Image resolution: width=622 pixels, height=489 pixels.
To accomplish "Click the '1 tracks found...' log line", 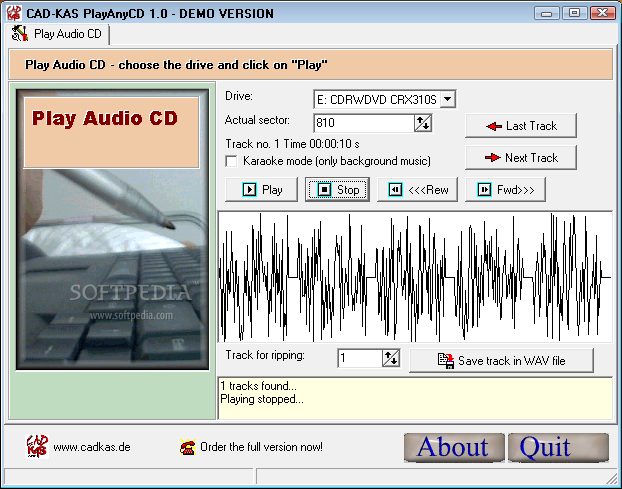I will tap(258, 386).
